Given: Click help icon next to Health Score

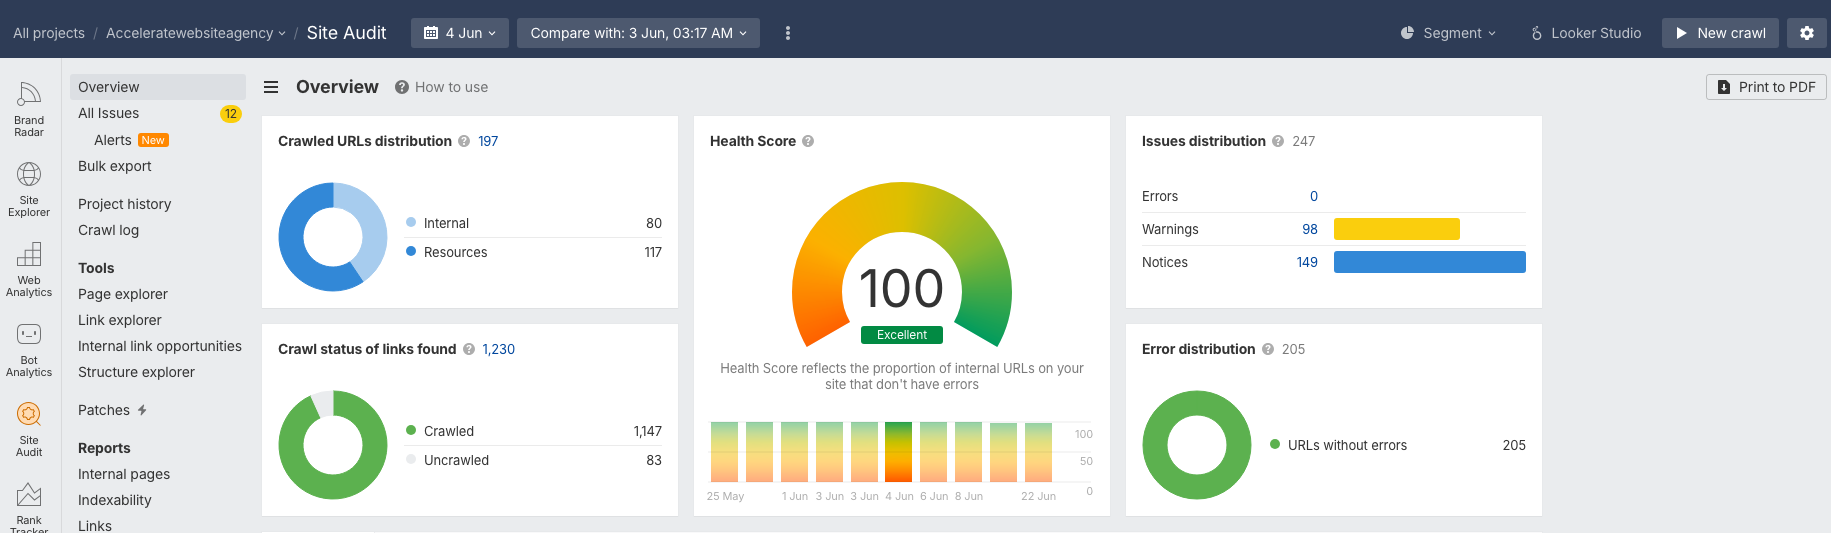Looking at the screenshot, I should pyautogui.click(x=808, y=141).
